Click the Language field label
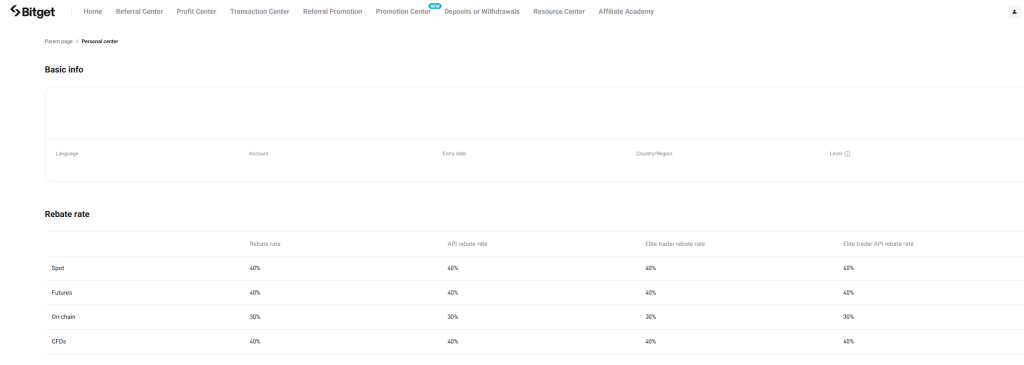Image resolution: width=1024 pixels, height=365 pixels. (x=67, y=153)
